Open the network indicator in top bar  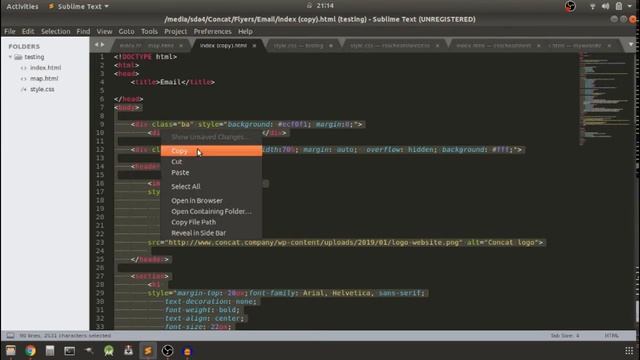pyautogui.click(x=592, y=7)
